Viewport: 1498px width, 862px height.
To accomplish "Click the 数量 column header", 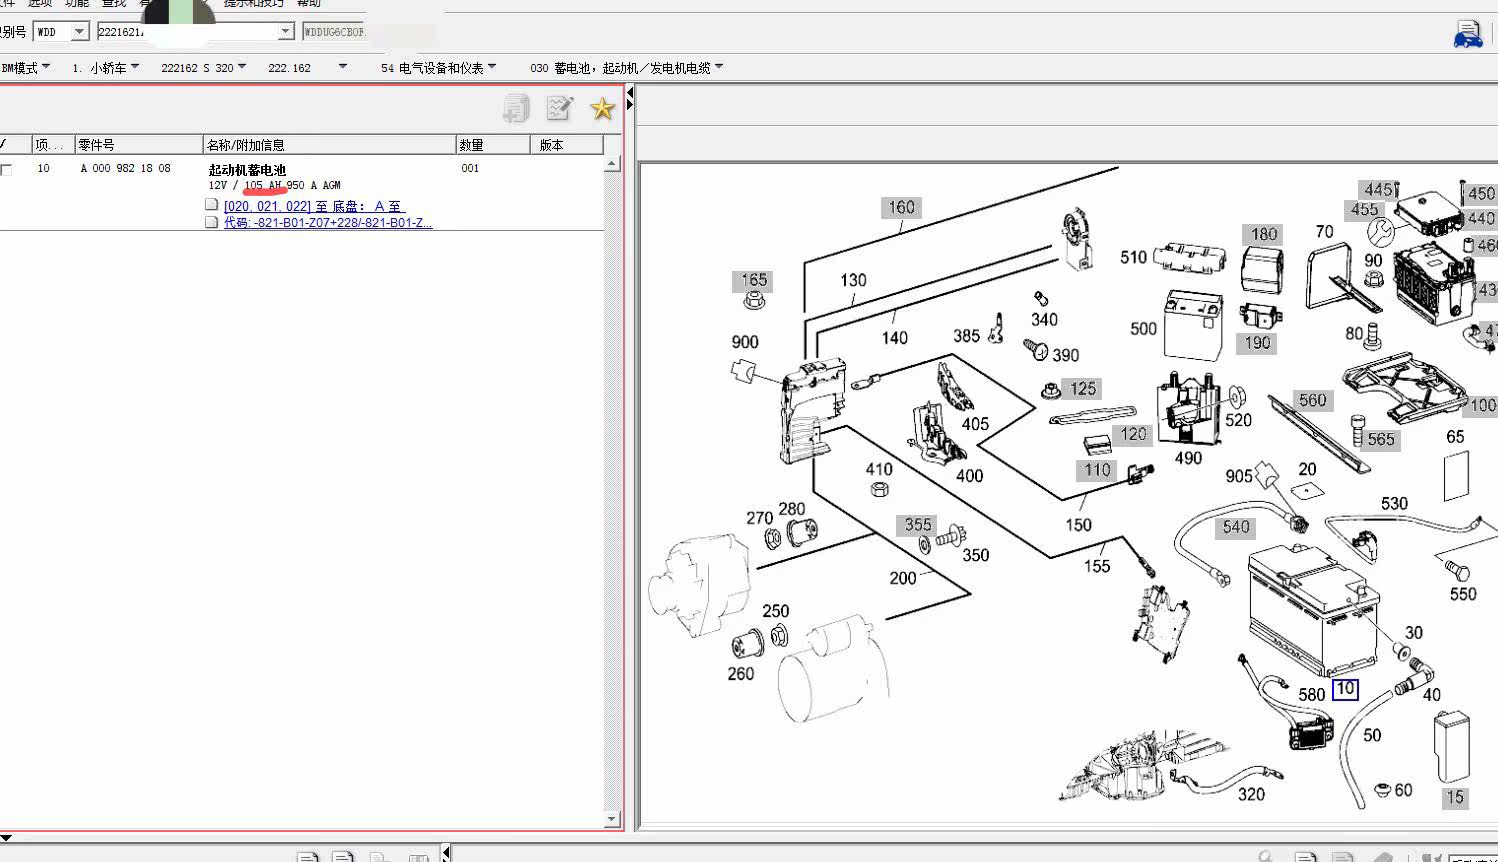I will (x=493, y=145).
